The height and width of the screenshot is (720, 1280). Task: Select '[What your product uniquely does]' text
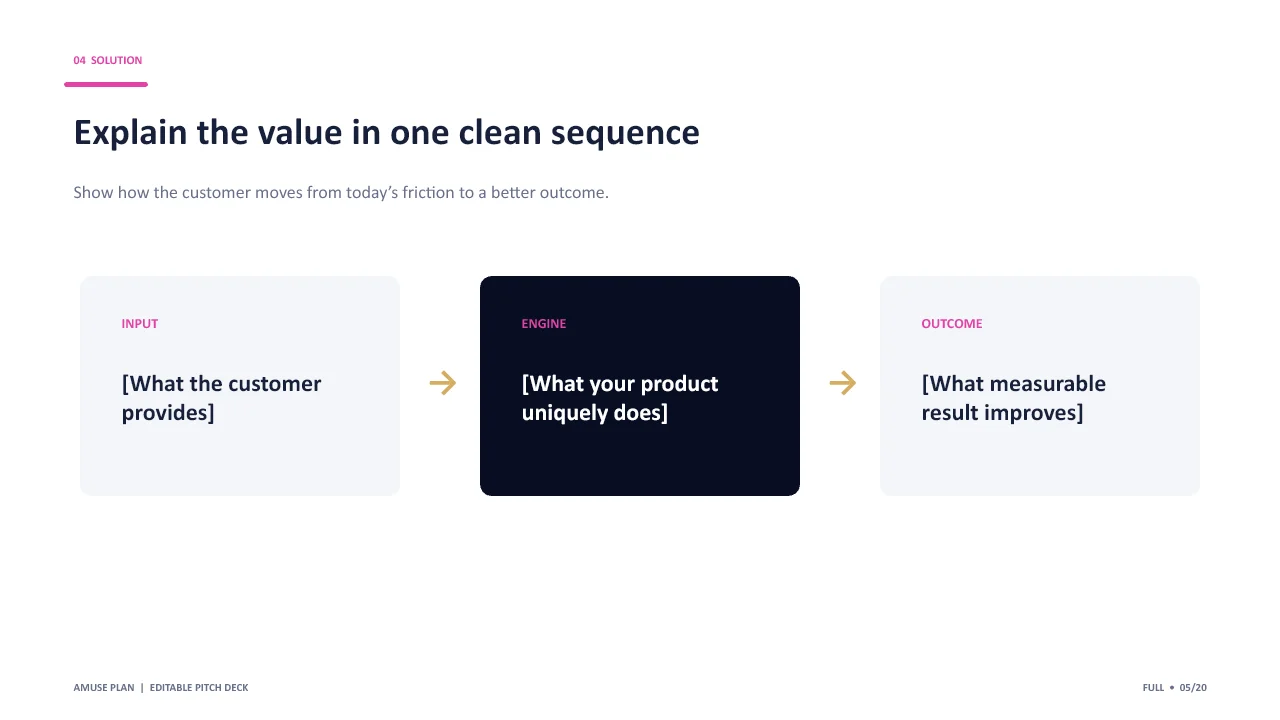coord(620,398)
